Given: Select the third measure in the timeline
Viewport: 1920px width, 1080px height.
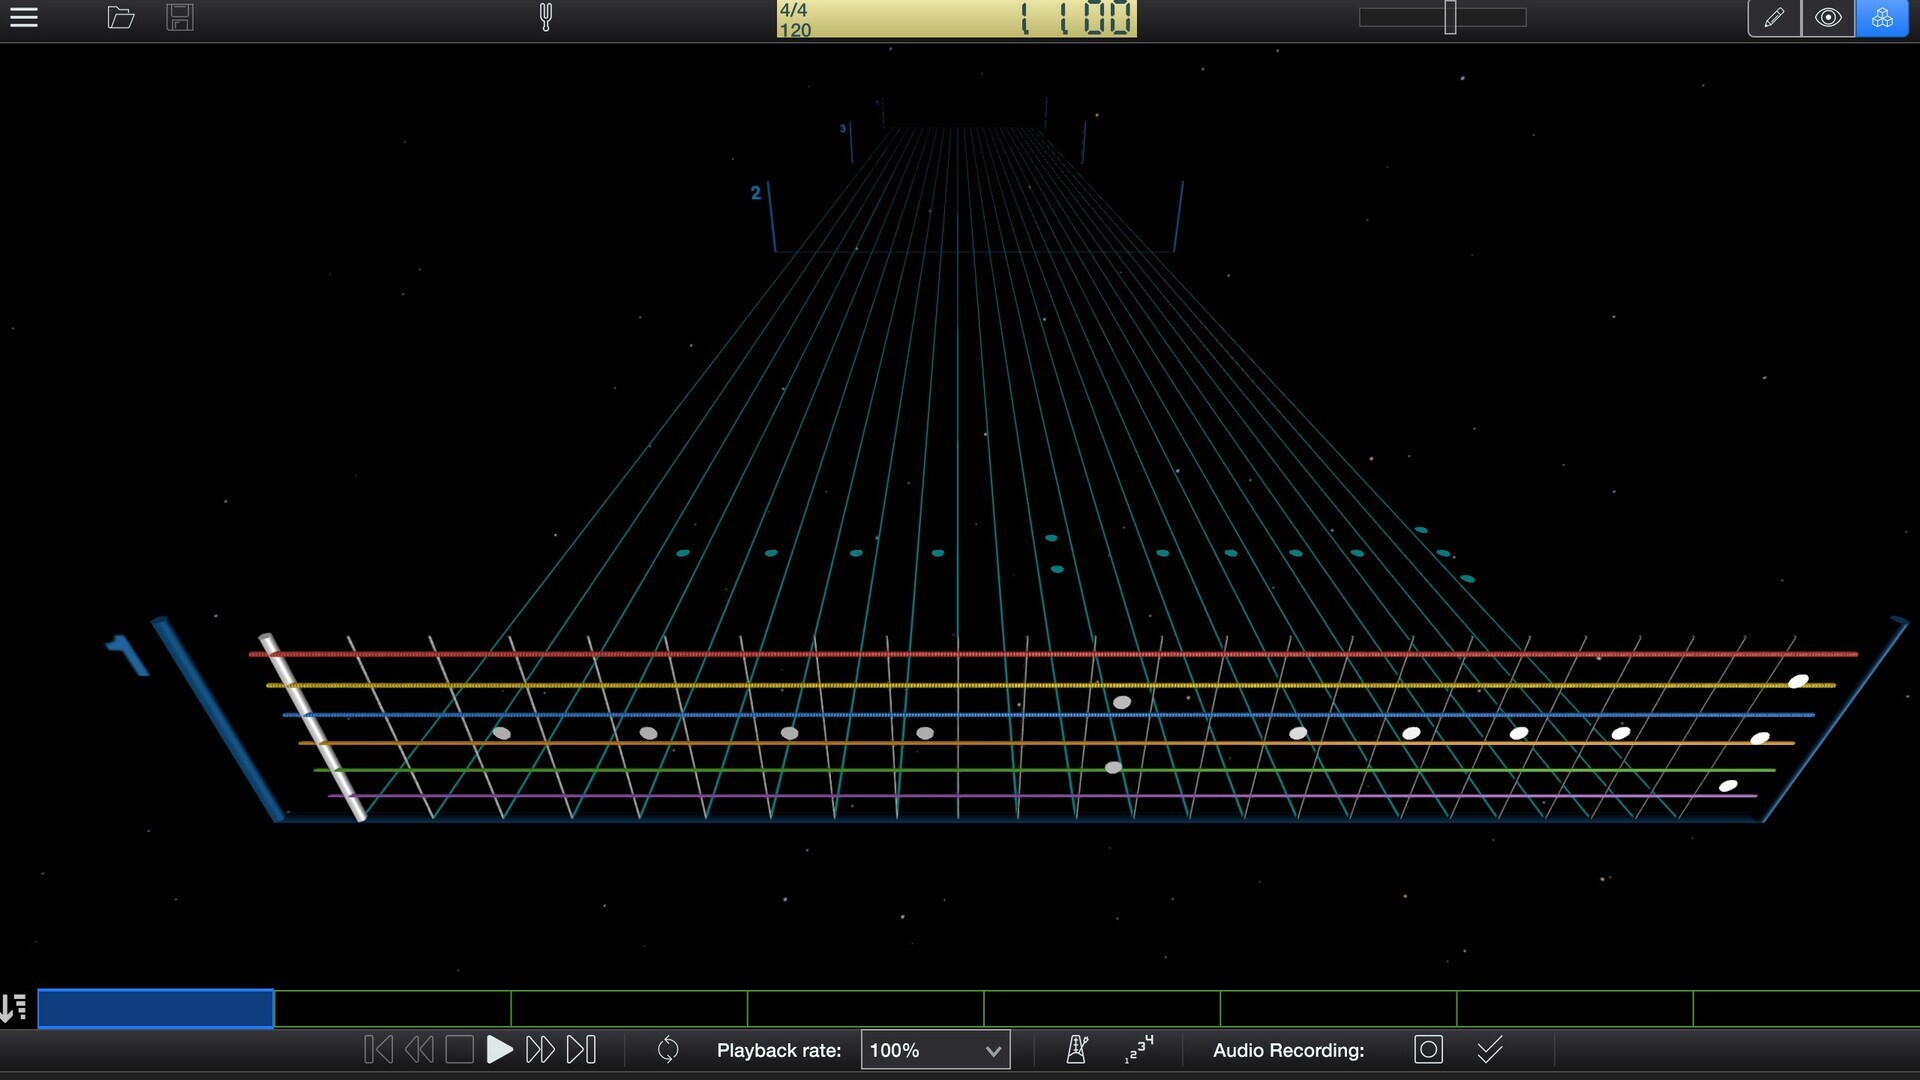Looking at the screenshot, I should pyautogui.click(x=629, y=1008).
